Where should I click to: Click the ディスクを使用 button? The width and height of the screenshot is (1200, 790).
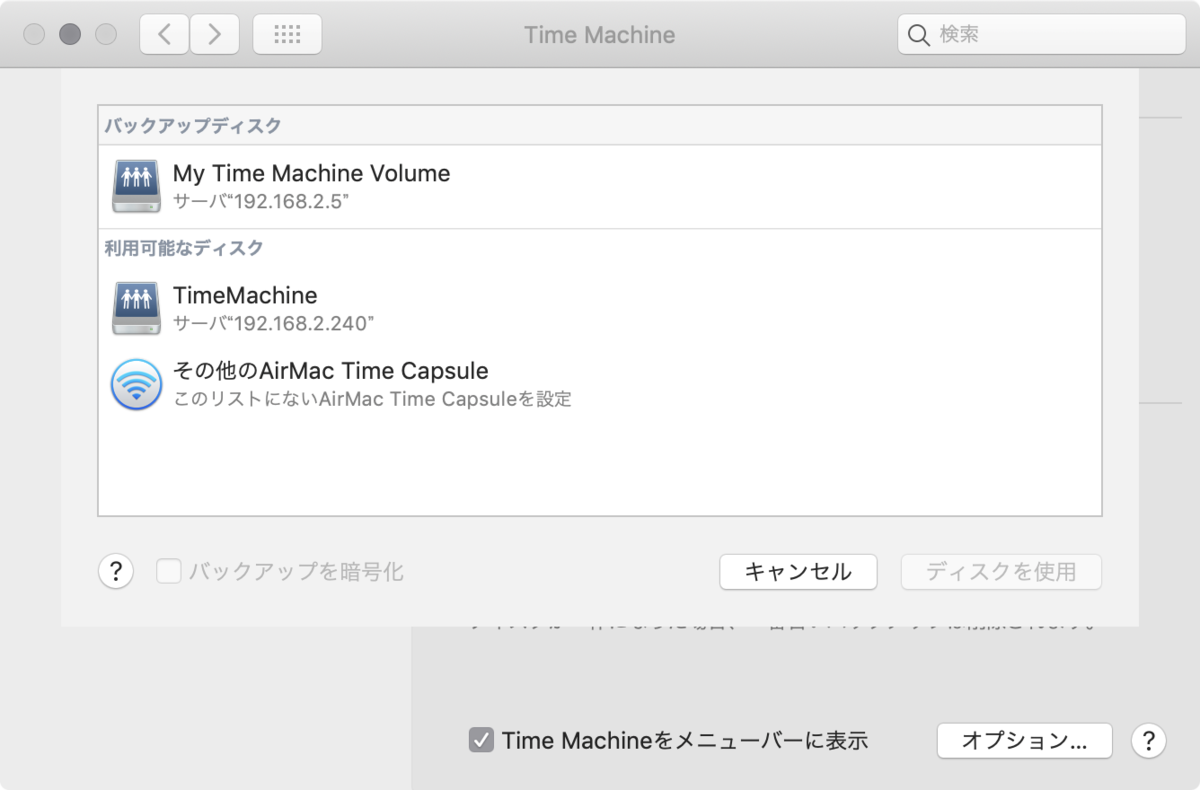1001,572
